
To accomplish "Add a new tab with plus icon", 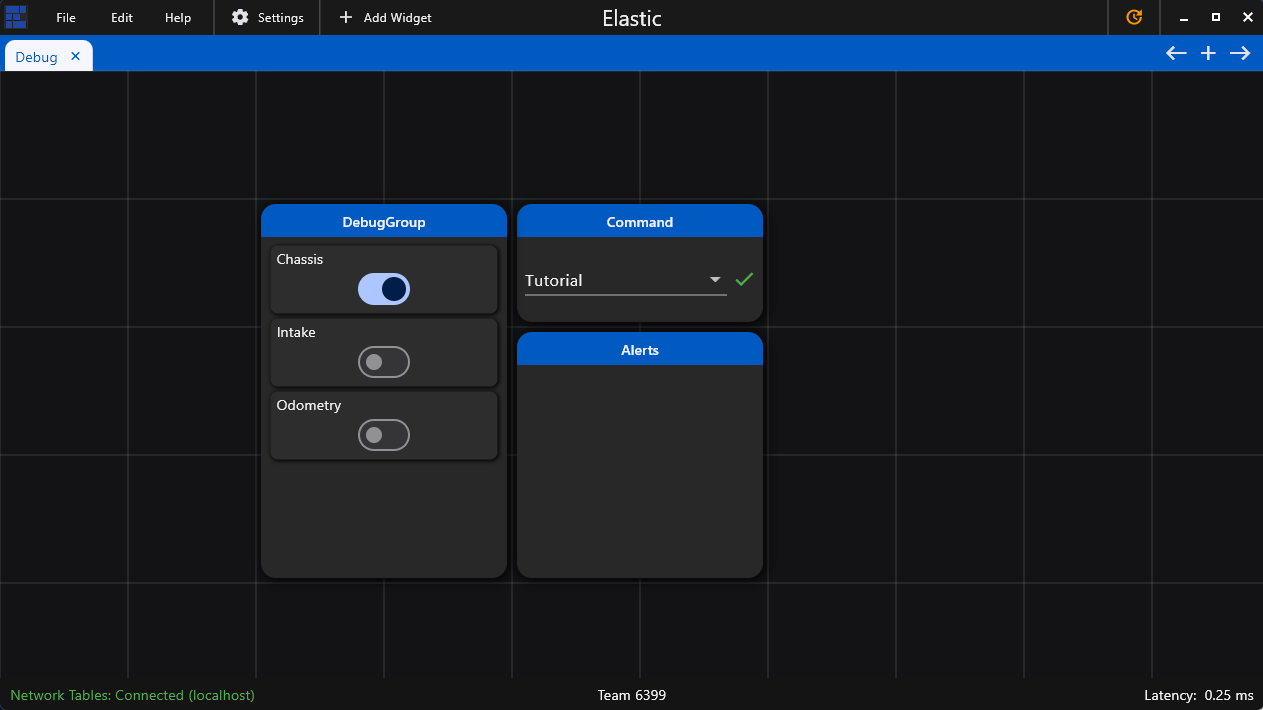I will (x=1208, y=53).
